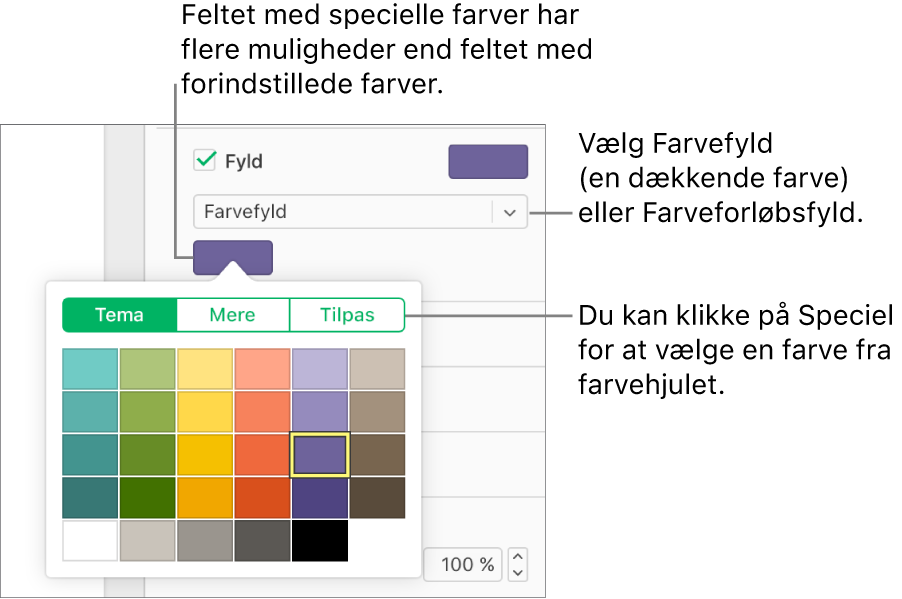Choose the dark brown swatch in fourth row
The image size is (902, 599).
click(377, 498)
